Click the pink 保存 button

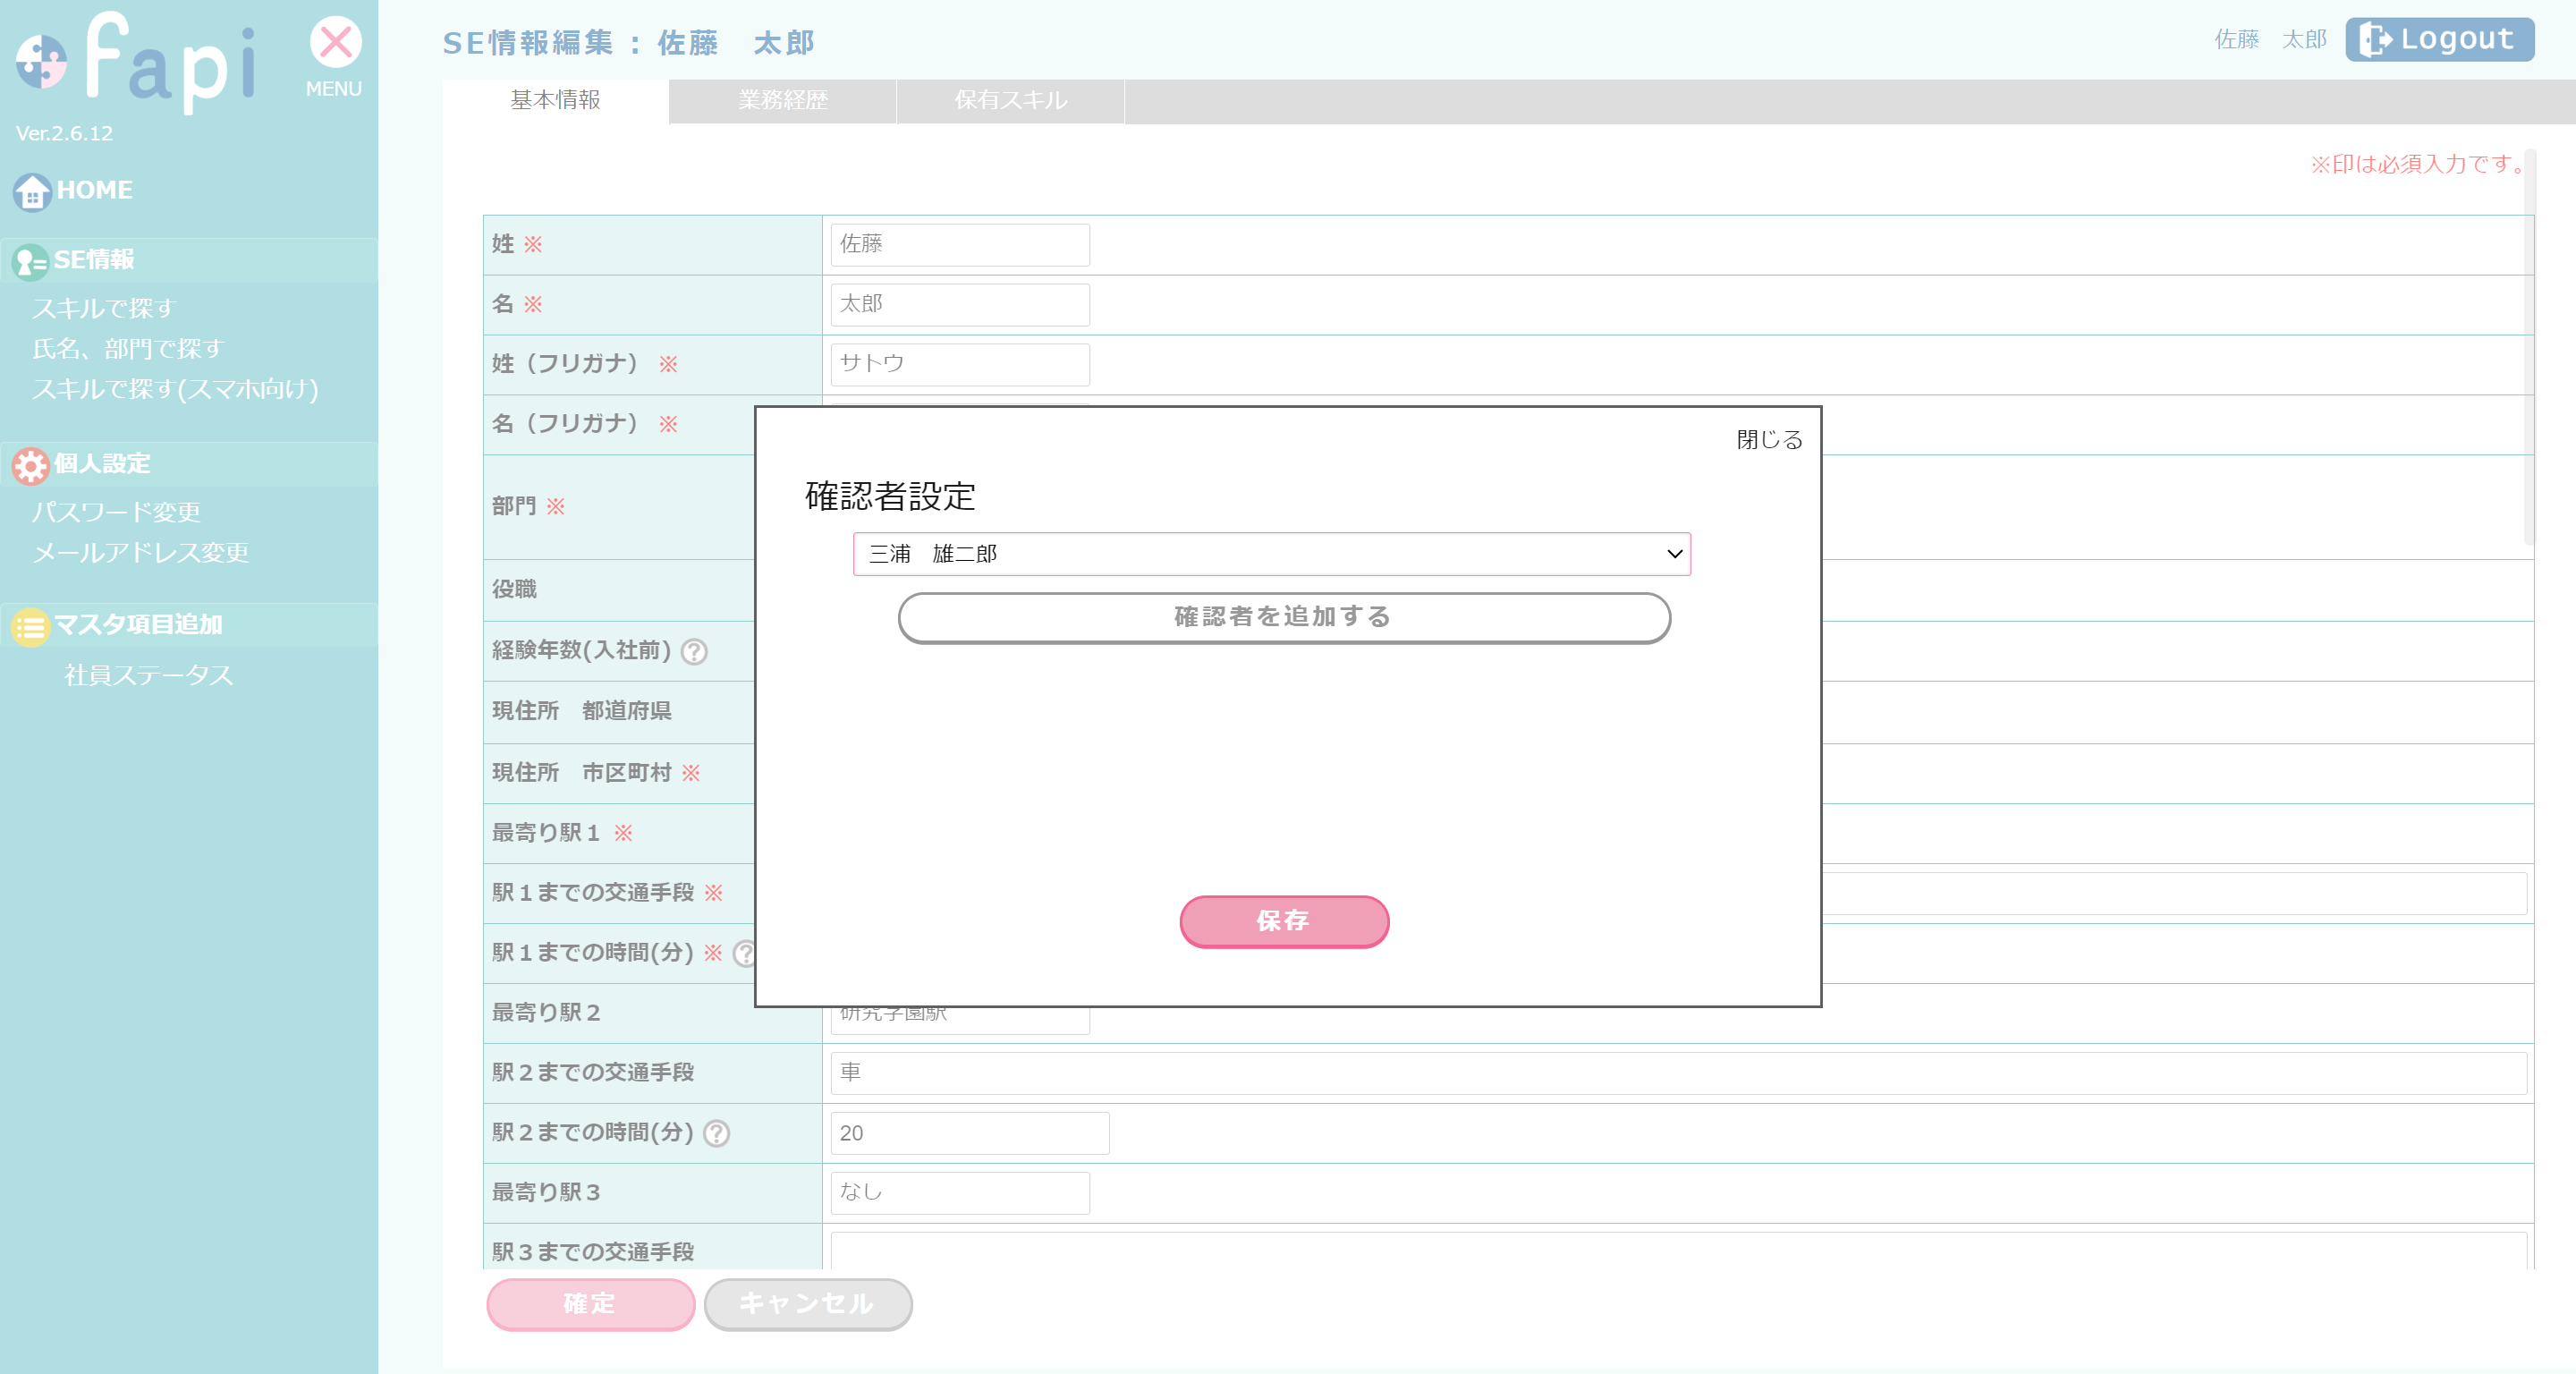(1283, 921)
